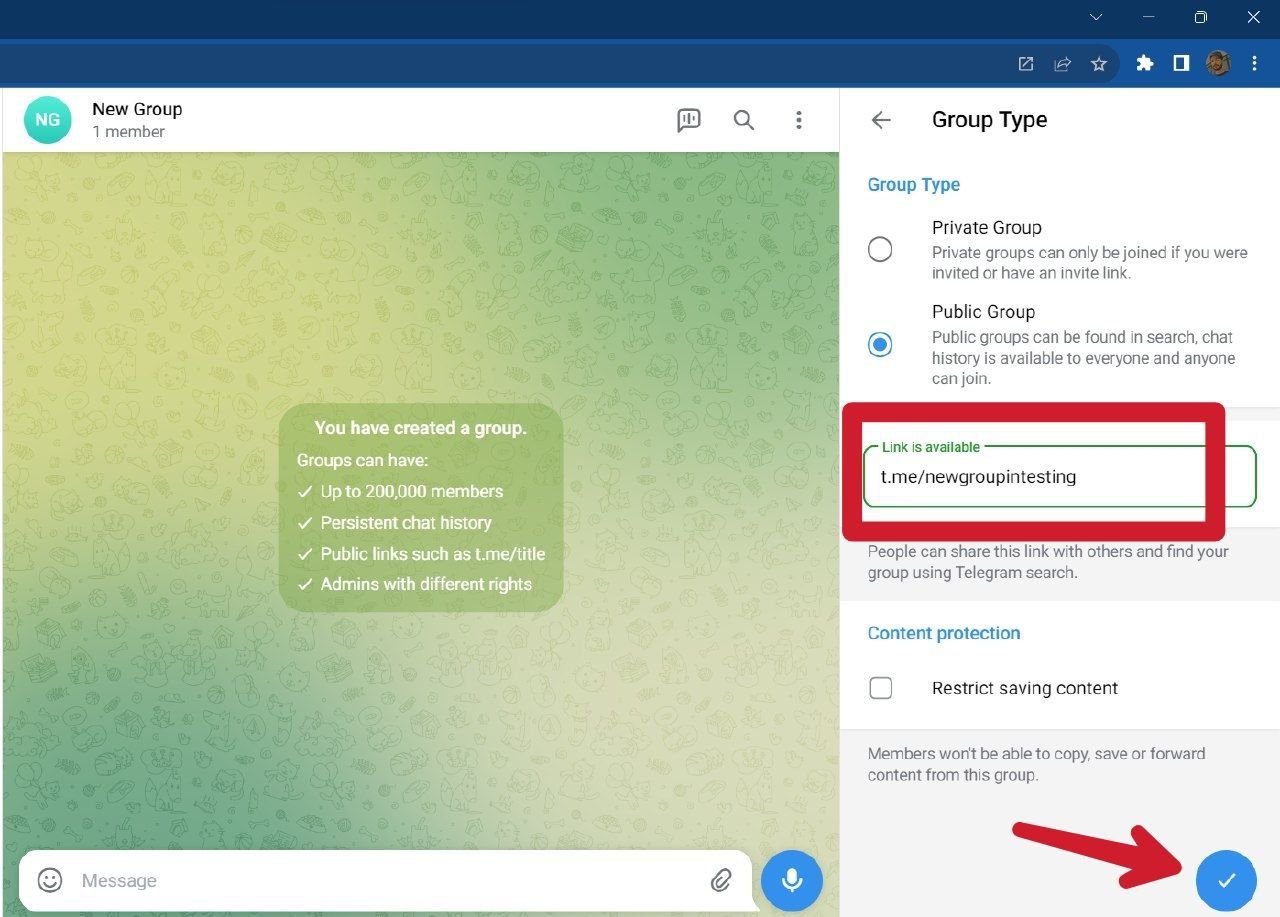Attach a file with paperclip icon
1280x917 pixels.
721,880
